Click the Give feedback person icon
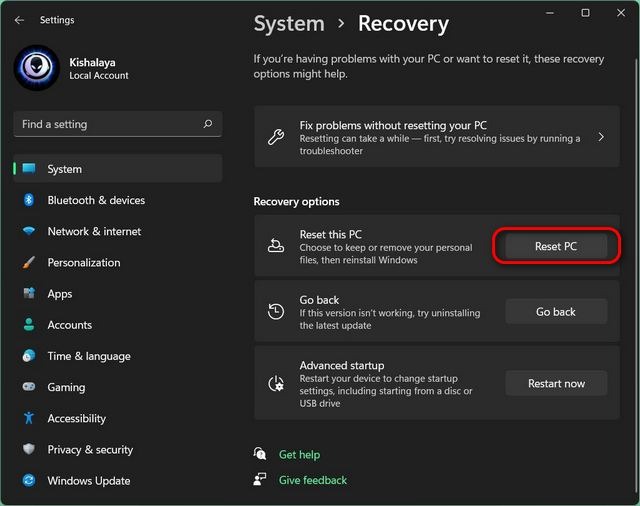The width and height of the screenshot is (640, 506). pos(260,479)
